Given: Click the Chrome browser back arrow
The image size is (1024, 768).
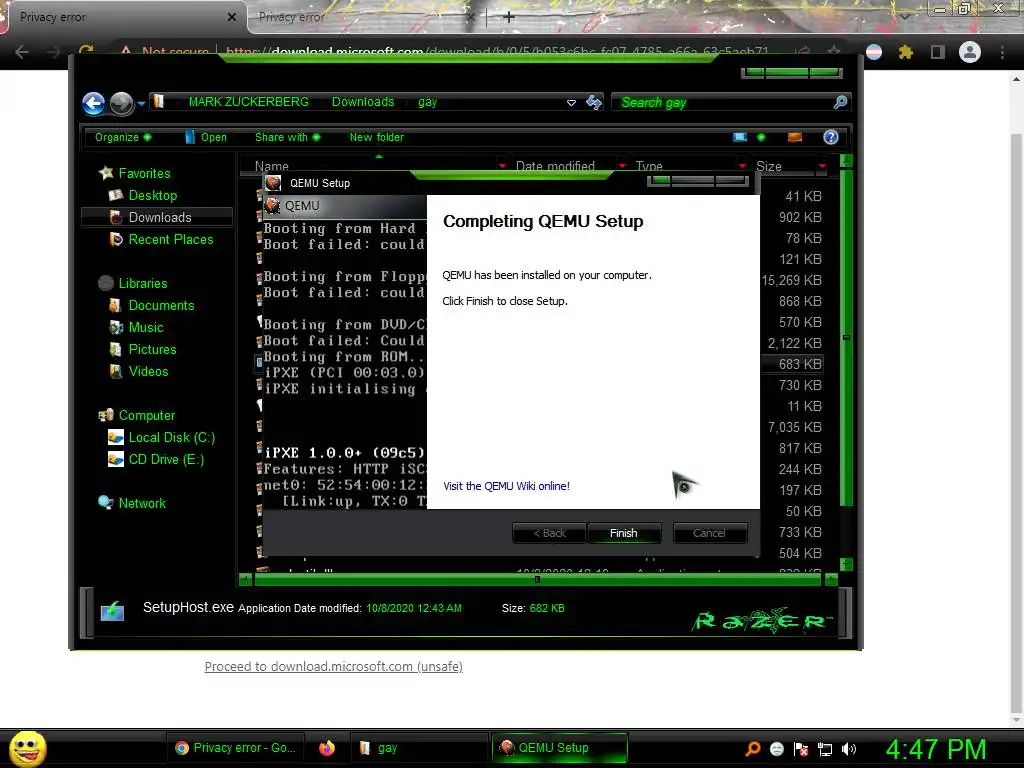Looking at the screenshot, I should coord(22,52).
